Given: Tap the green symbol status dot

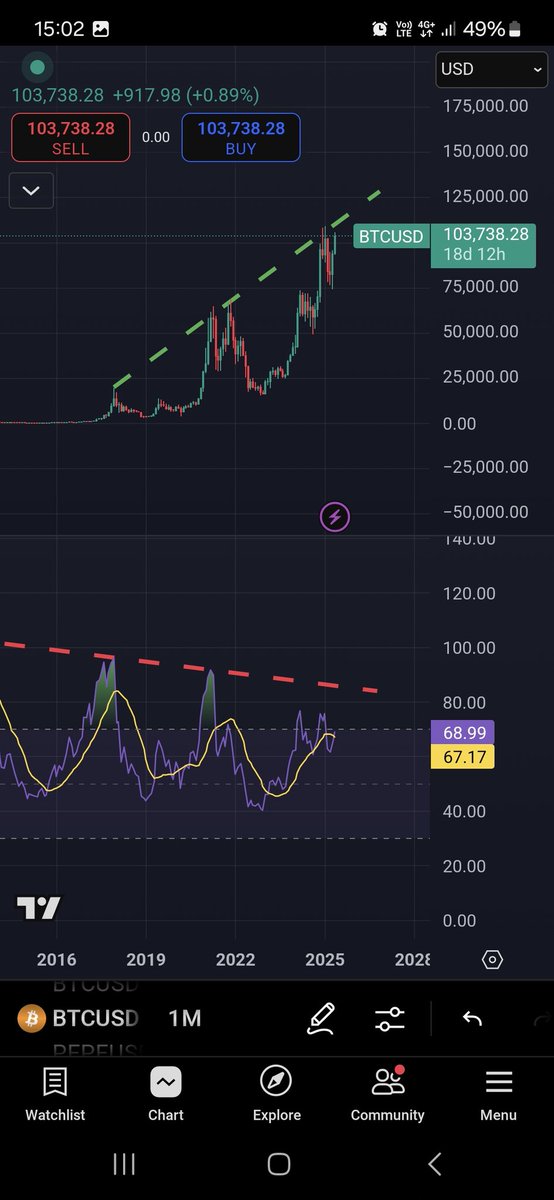Looking at the screenshot, I should point(37,68).
